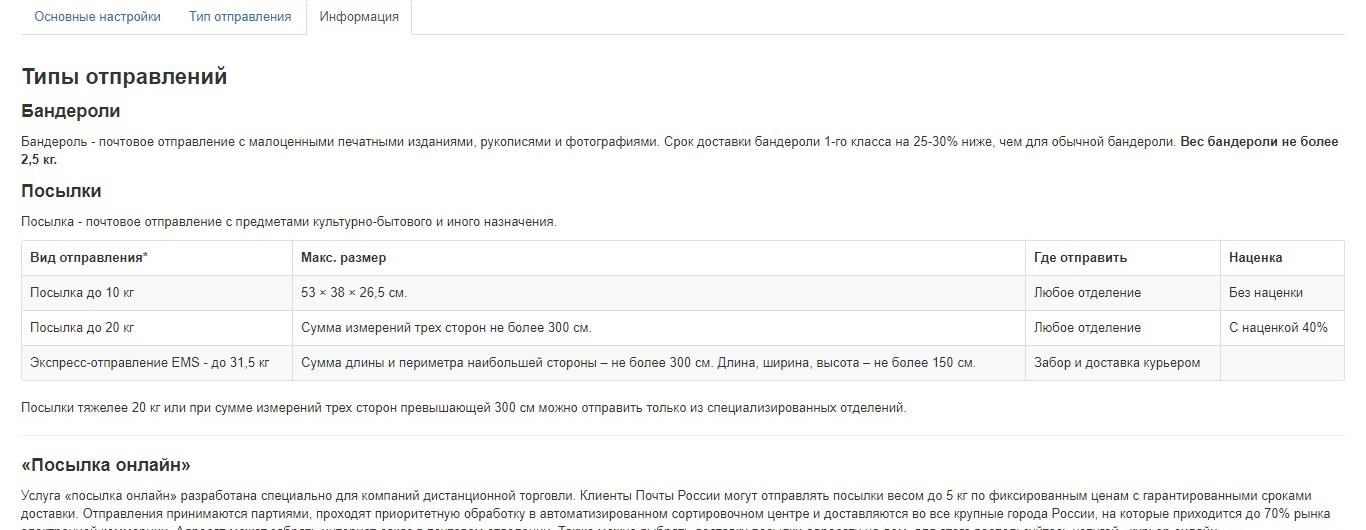
Task: Click the Без наценки cell
Action: point(1282,293)
